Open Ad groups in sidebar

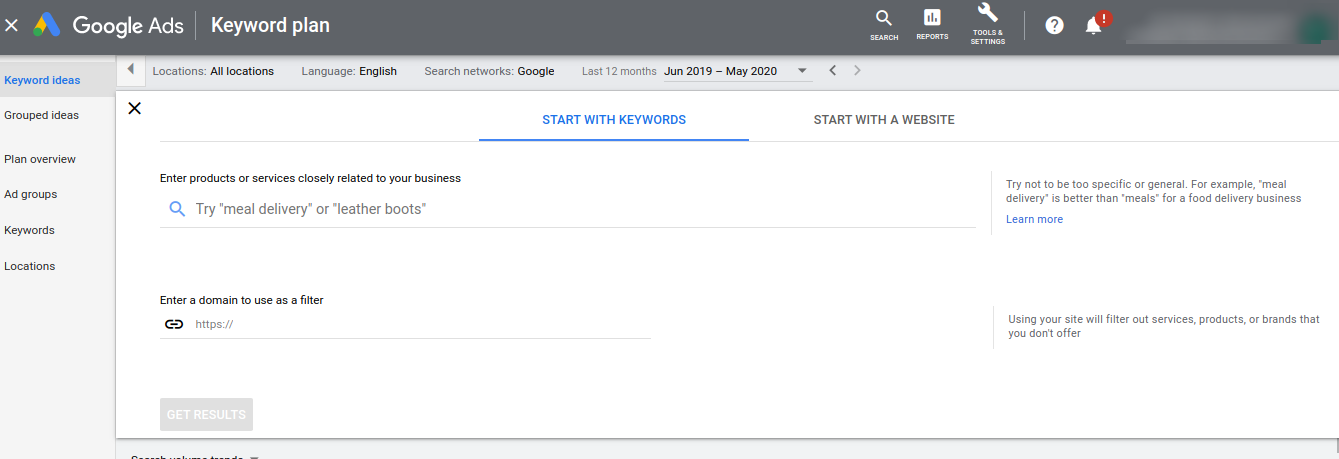point(30,194)
